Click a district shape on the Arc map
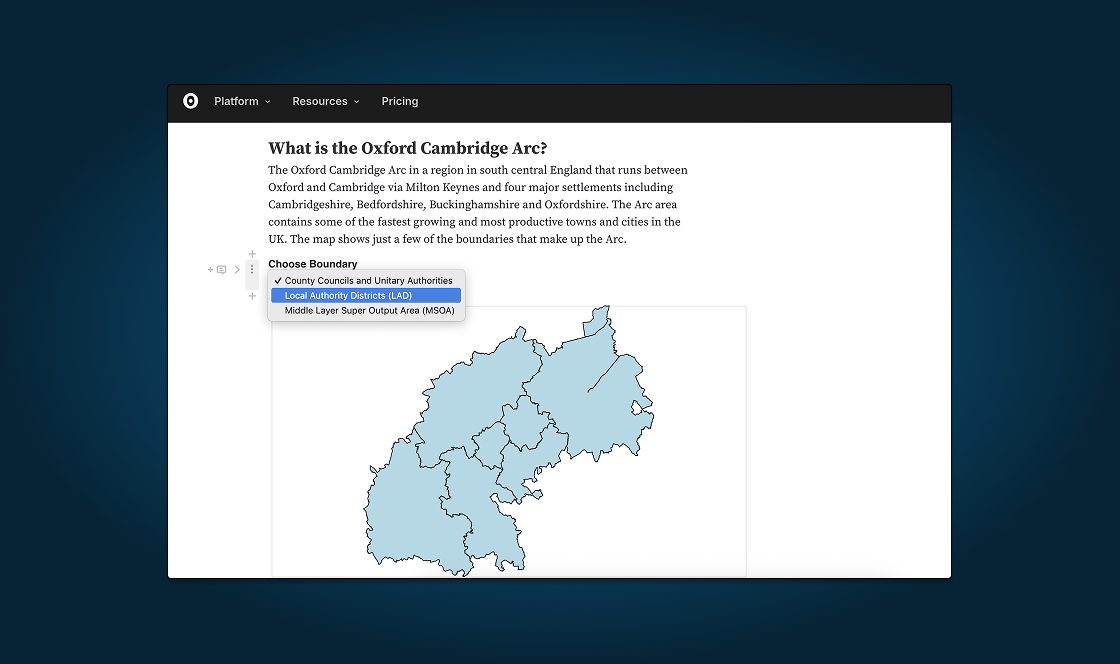 pos(480,390)
